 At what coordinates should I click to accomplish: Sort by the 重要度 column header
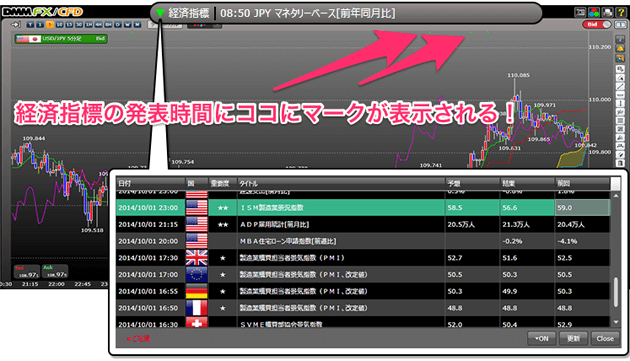click(222, 183)
